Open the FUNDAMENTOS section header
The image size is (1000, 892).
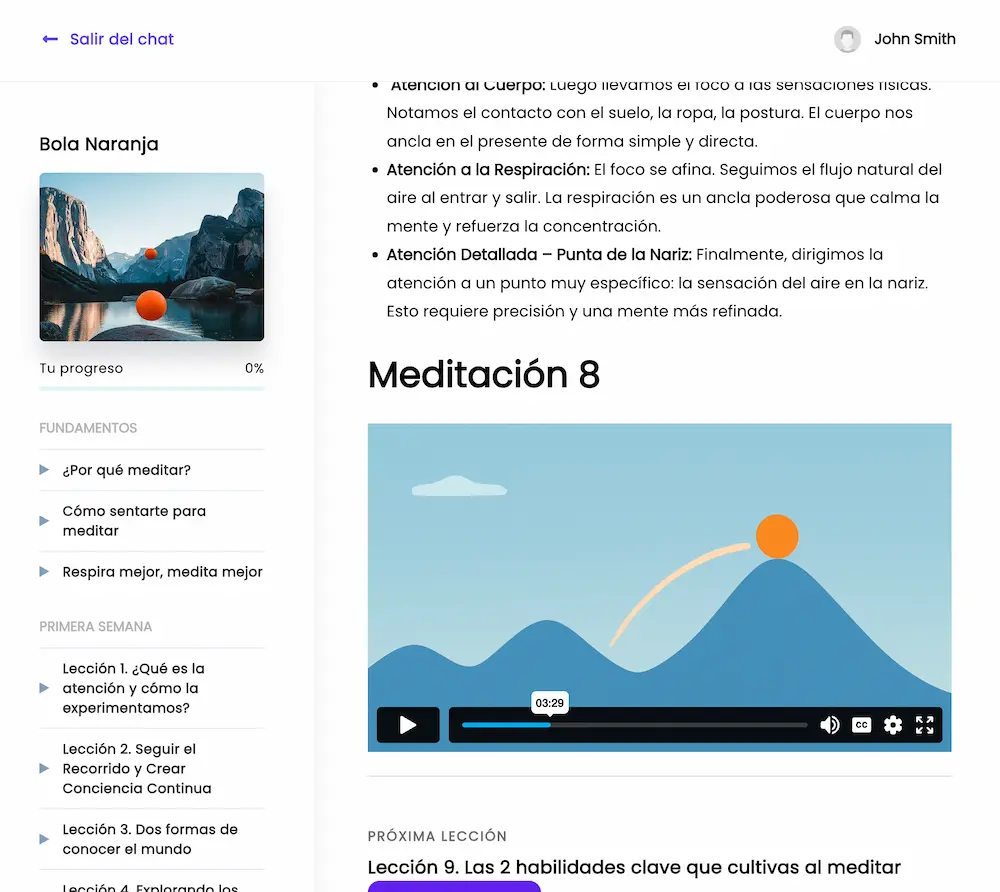(88, 427)
